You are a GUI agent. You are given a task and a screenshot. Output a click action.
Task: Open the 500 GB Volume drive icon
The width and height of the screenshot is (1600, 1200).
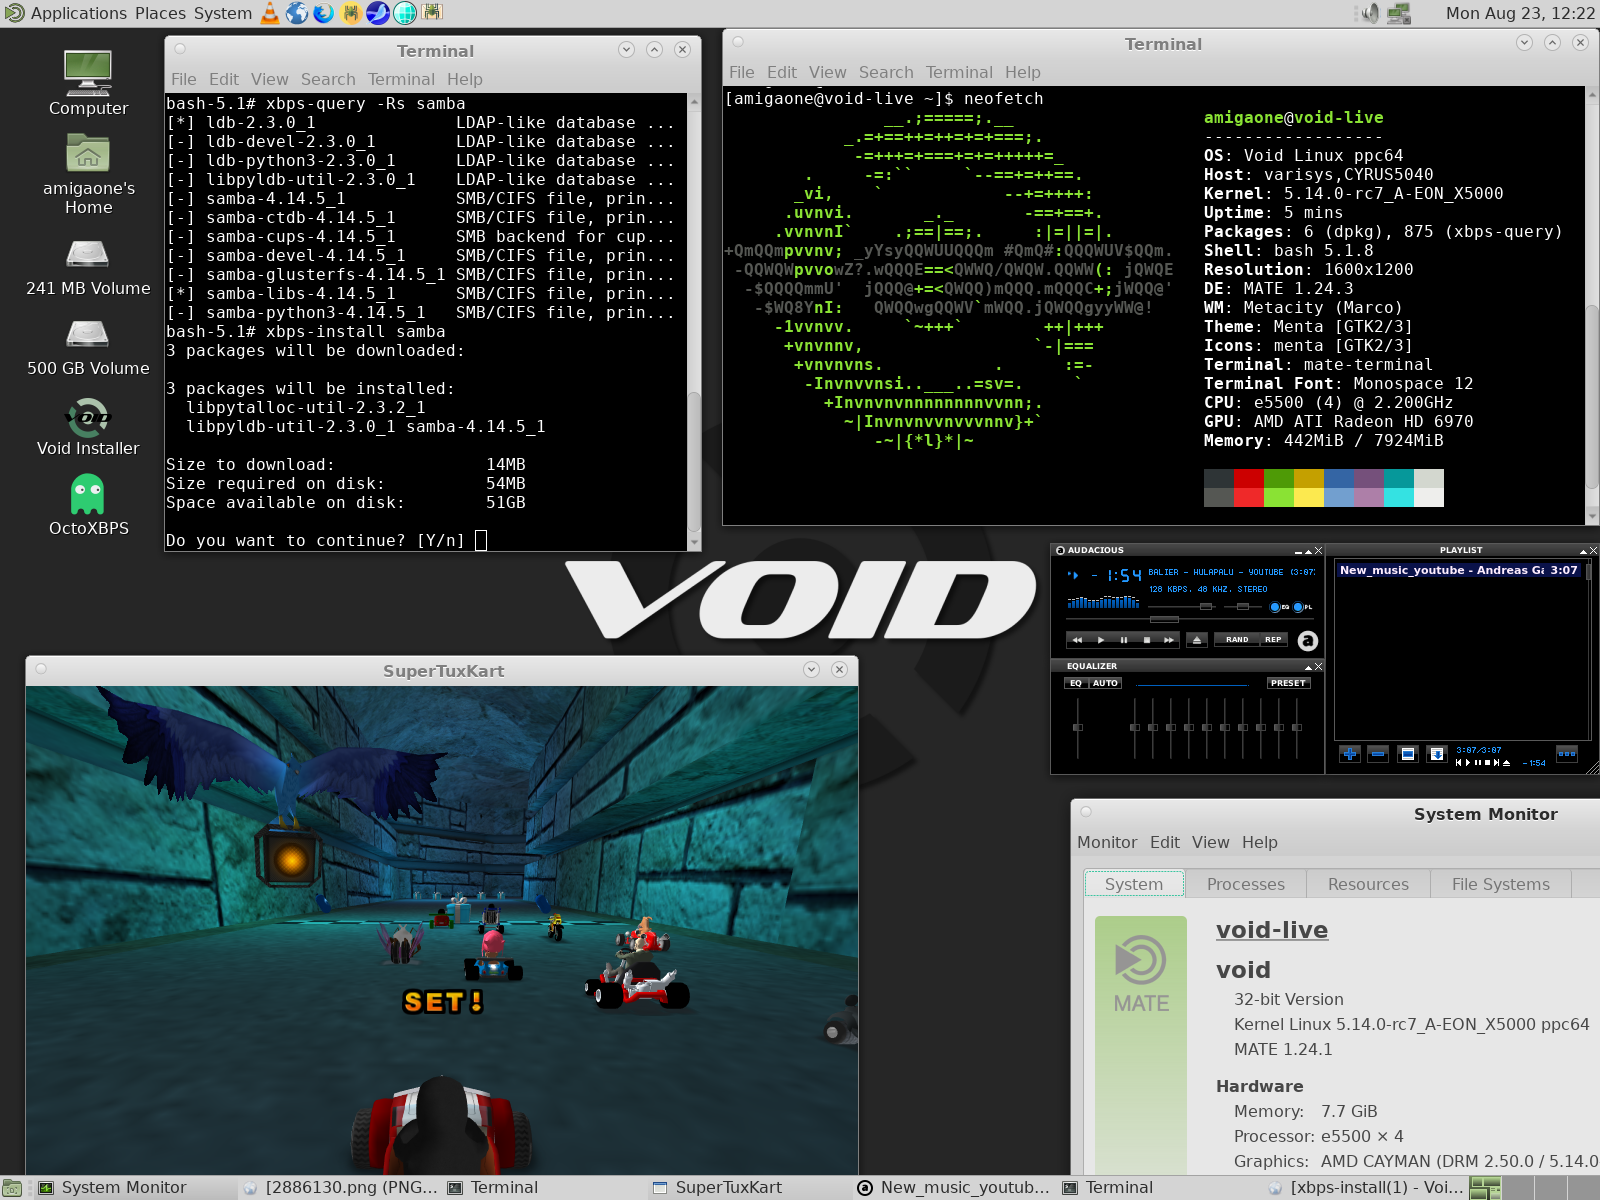click(x=88, y=347)
